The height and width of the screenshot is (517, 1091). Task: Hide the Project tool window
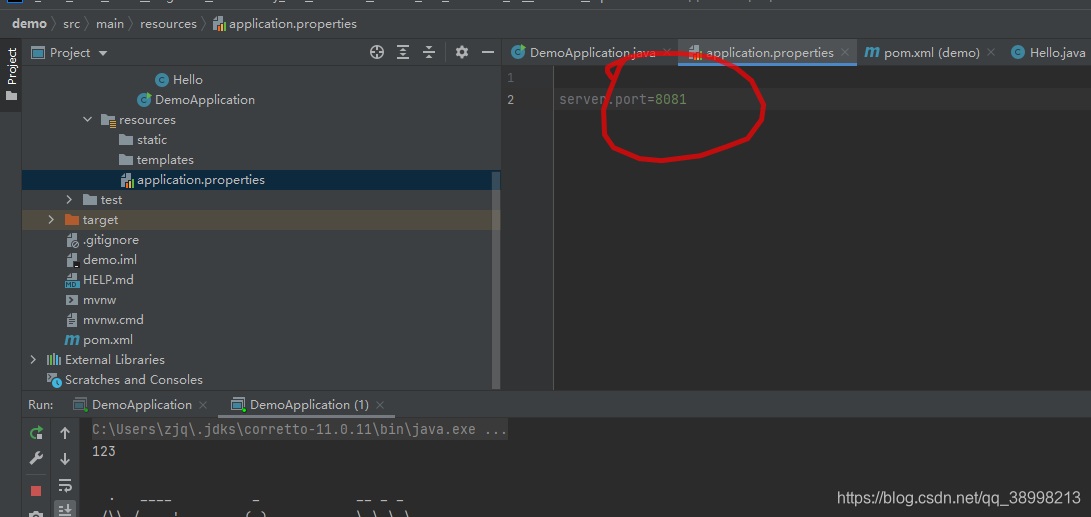[488, 52]
